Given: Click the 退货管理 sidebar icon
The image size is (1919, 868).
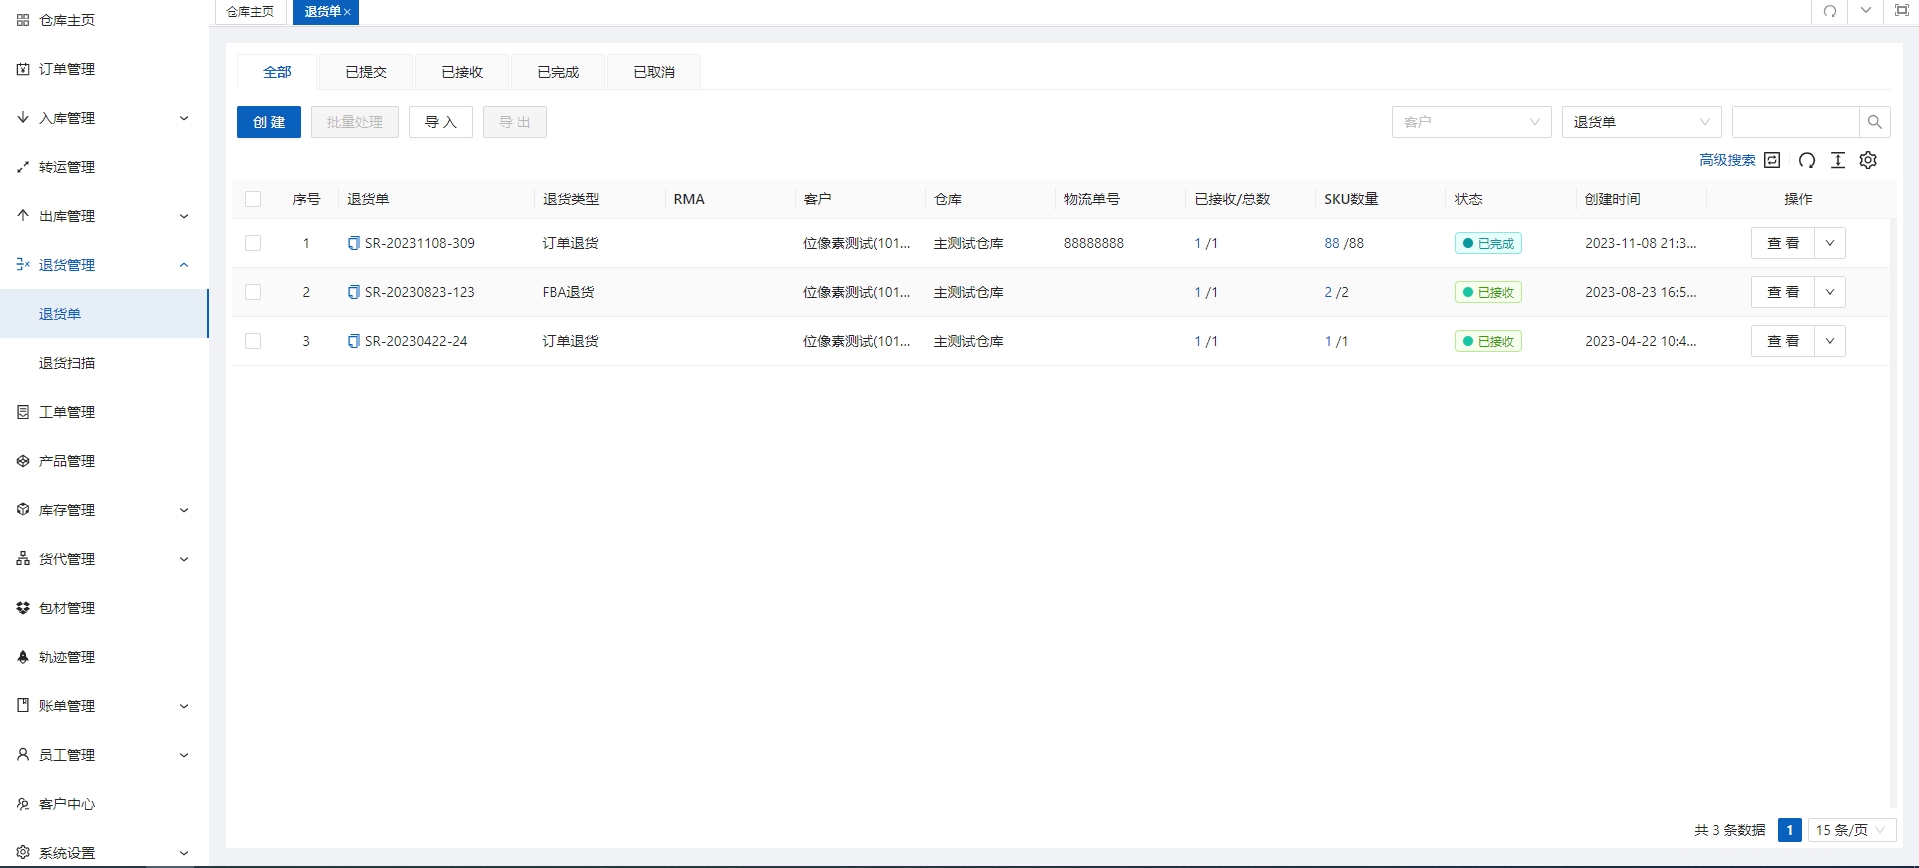Looking at the screenshot, I should (23, 265).
